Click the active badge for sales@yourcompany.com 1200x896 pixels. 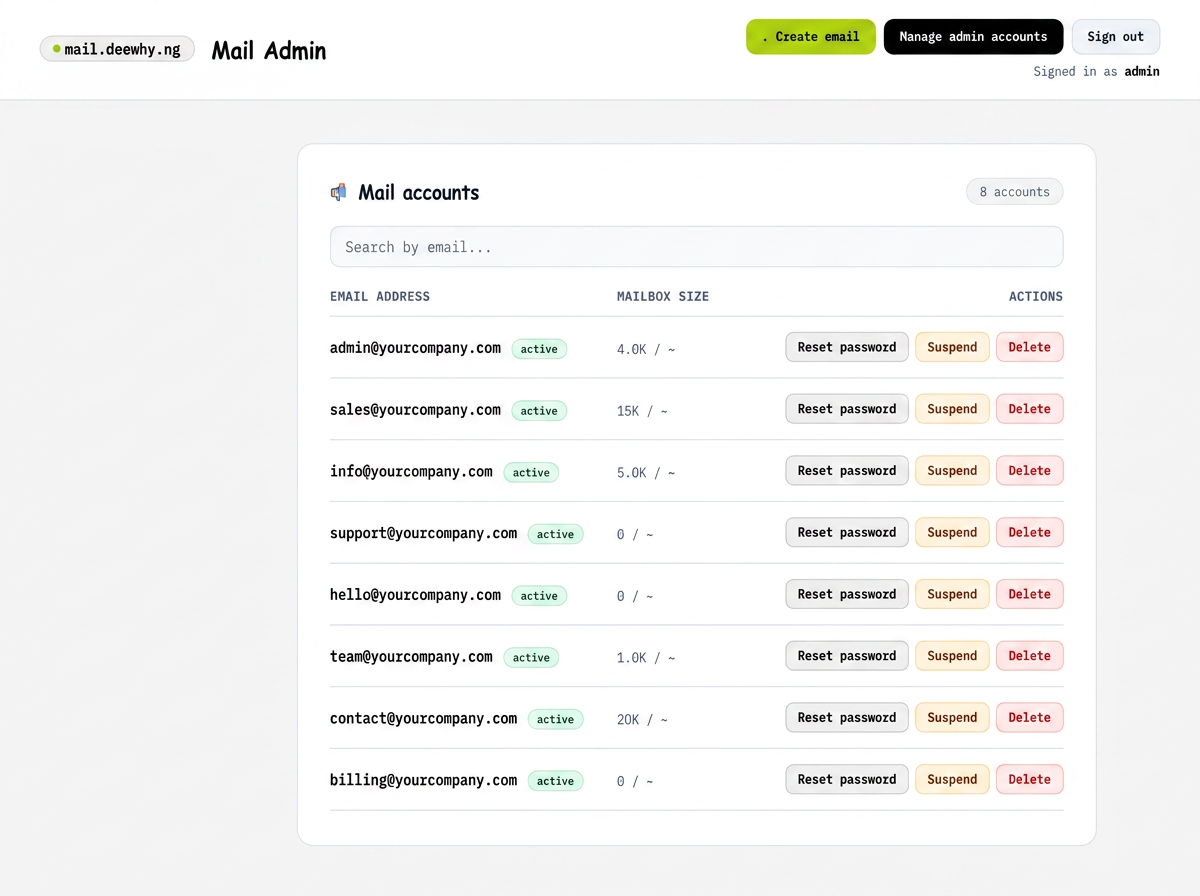[539, 411]
